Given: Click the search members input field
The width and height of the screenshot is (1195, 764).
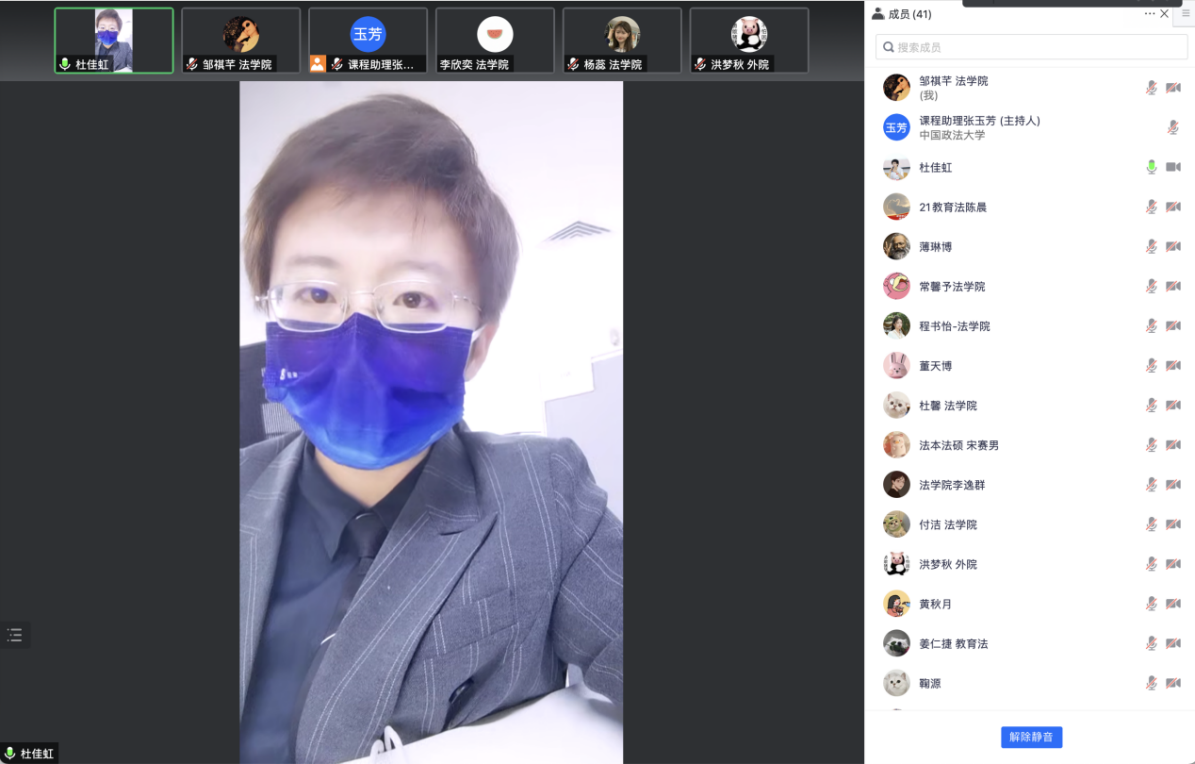Looking at the screenshot, I should pyautogui.click(x=1028, y=47).
